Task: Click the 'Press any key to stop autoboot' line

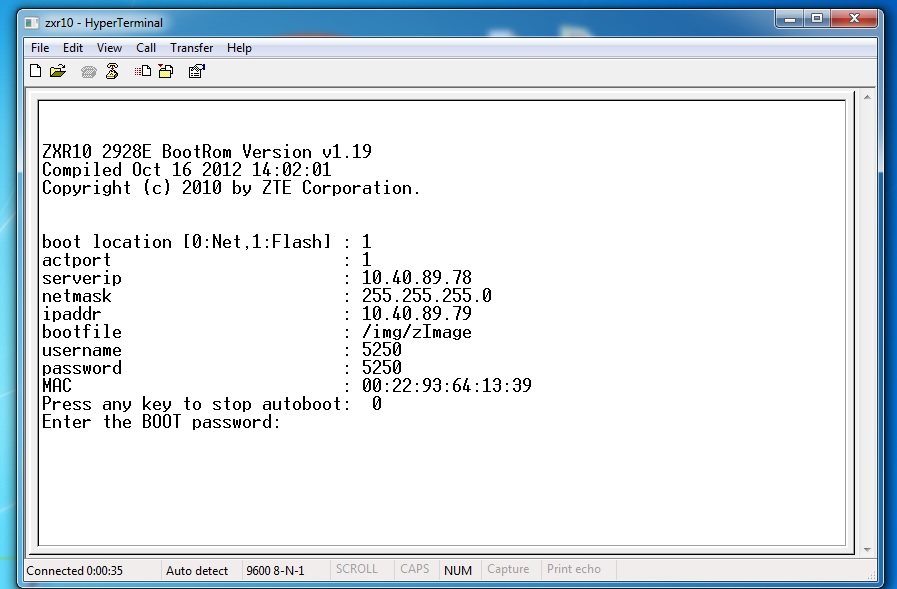Action: click(x=212, y=404)
